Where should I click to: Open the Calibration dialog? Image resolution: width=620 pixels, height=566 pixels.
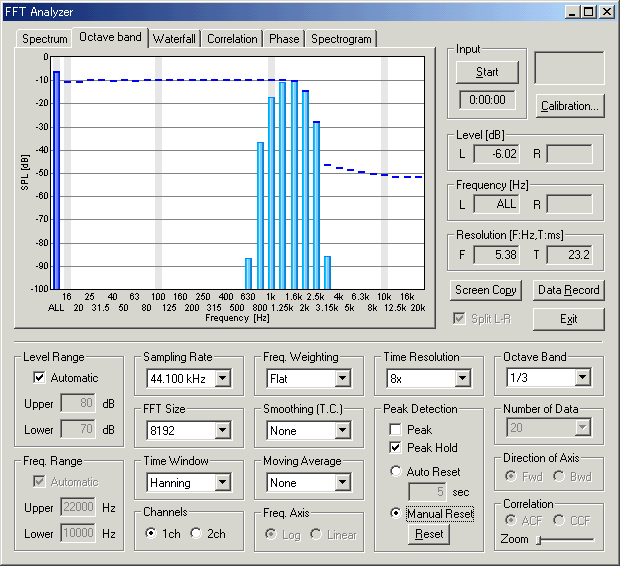(570, 106)
